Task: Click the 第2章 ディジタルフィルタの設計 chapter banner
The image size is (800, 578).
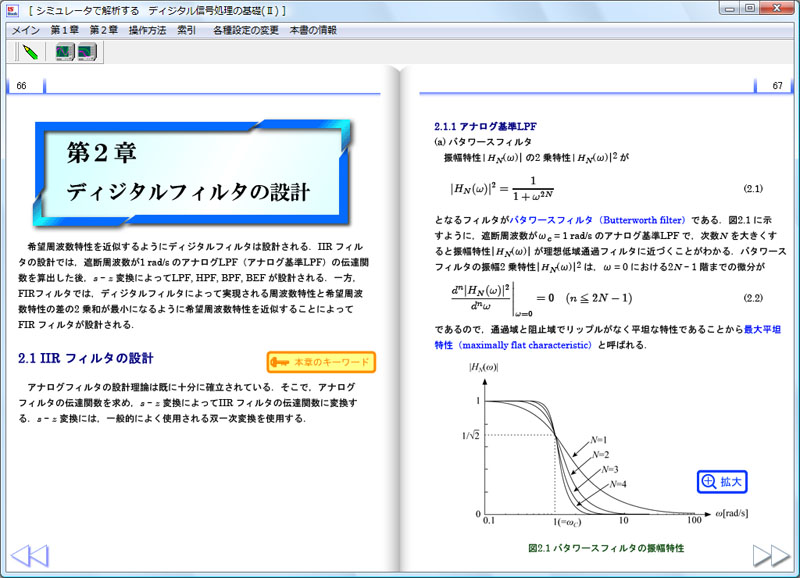Action: click(192, 173)
